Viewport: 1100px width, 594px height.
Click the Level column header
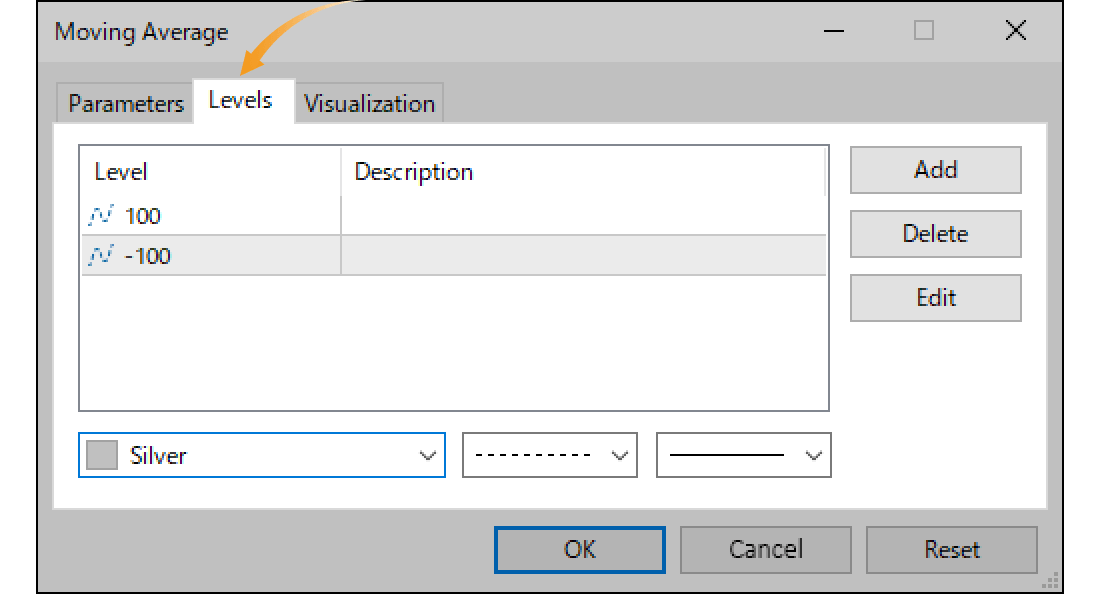(210, 172)
